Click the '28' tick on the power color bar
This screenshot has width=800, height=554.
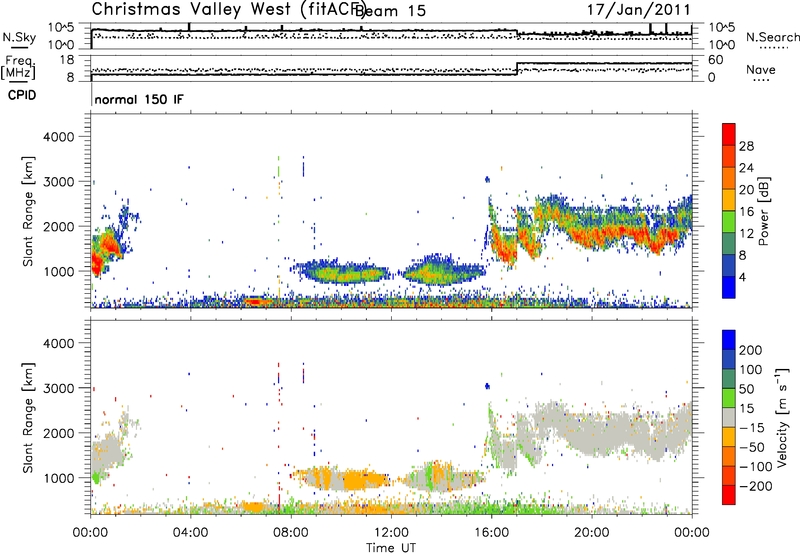pyautogui.click(x=746, y=146)
